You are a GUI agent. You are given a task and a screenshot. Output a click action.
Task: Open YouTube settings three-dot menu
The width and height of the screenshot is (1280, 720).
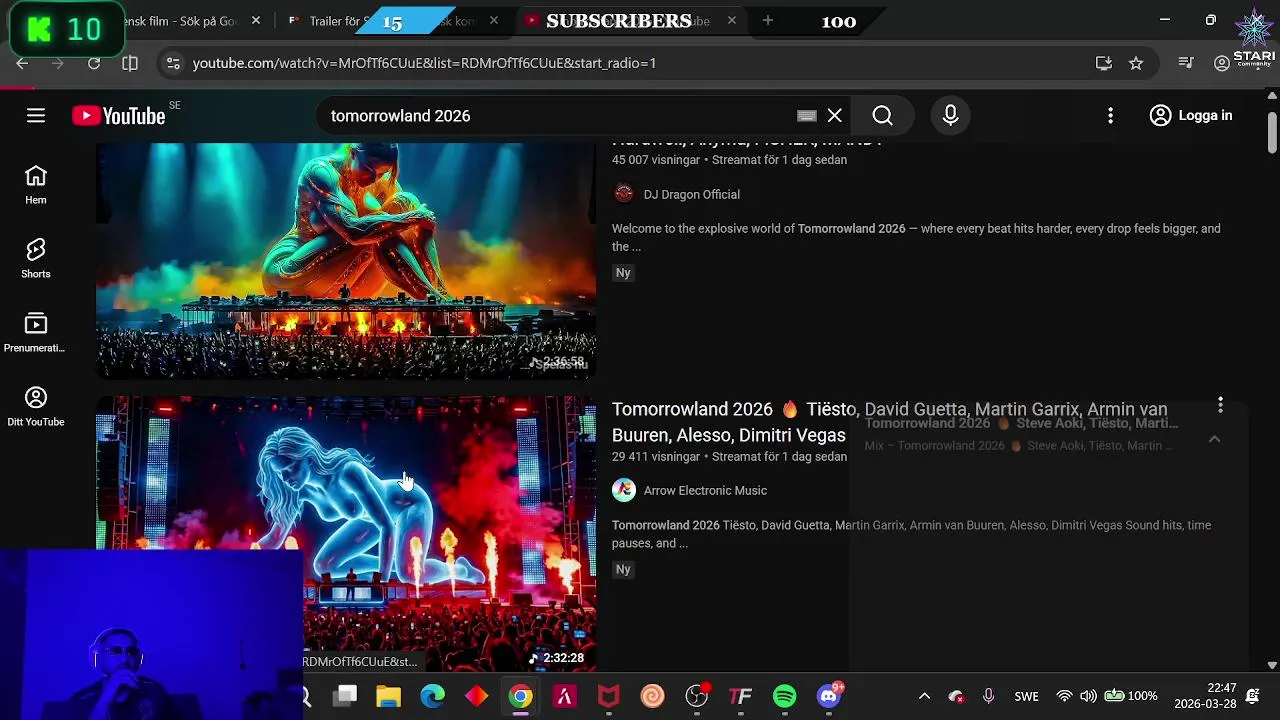pos(1110,116)
